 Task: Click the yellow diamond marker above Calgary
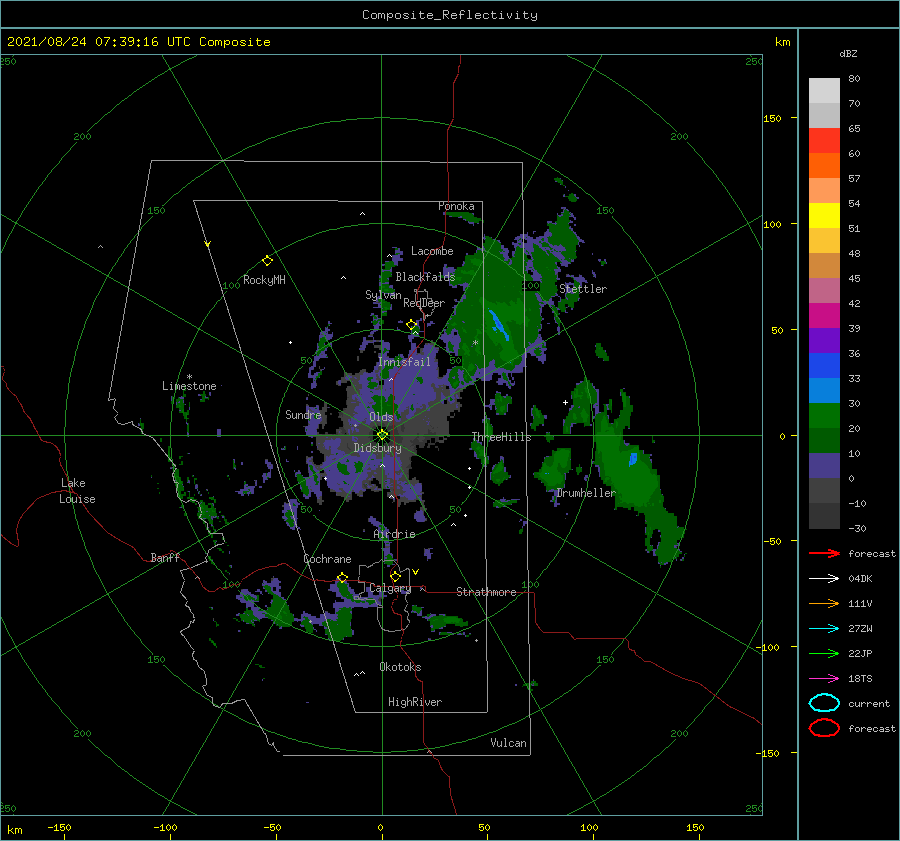pyautogui.click(x=395, y=576)
